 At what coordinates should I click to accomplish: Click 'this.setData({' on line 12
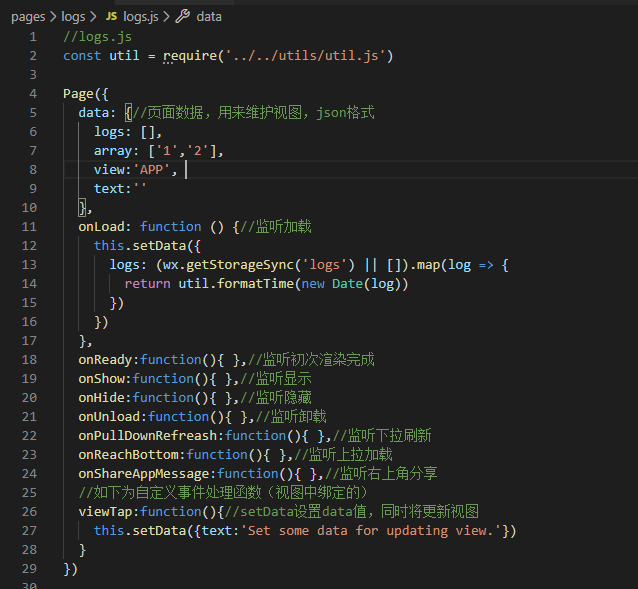click(x=147, y=246)
